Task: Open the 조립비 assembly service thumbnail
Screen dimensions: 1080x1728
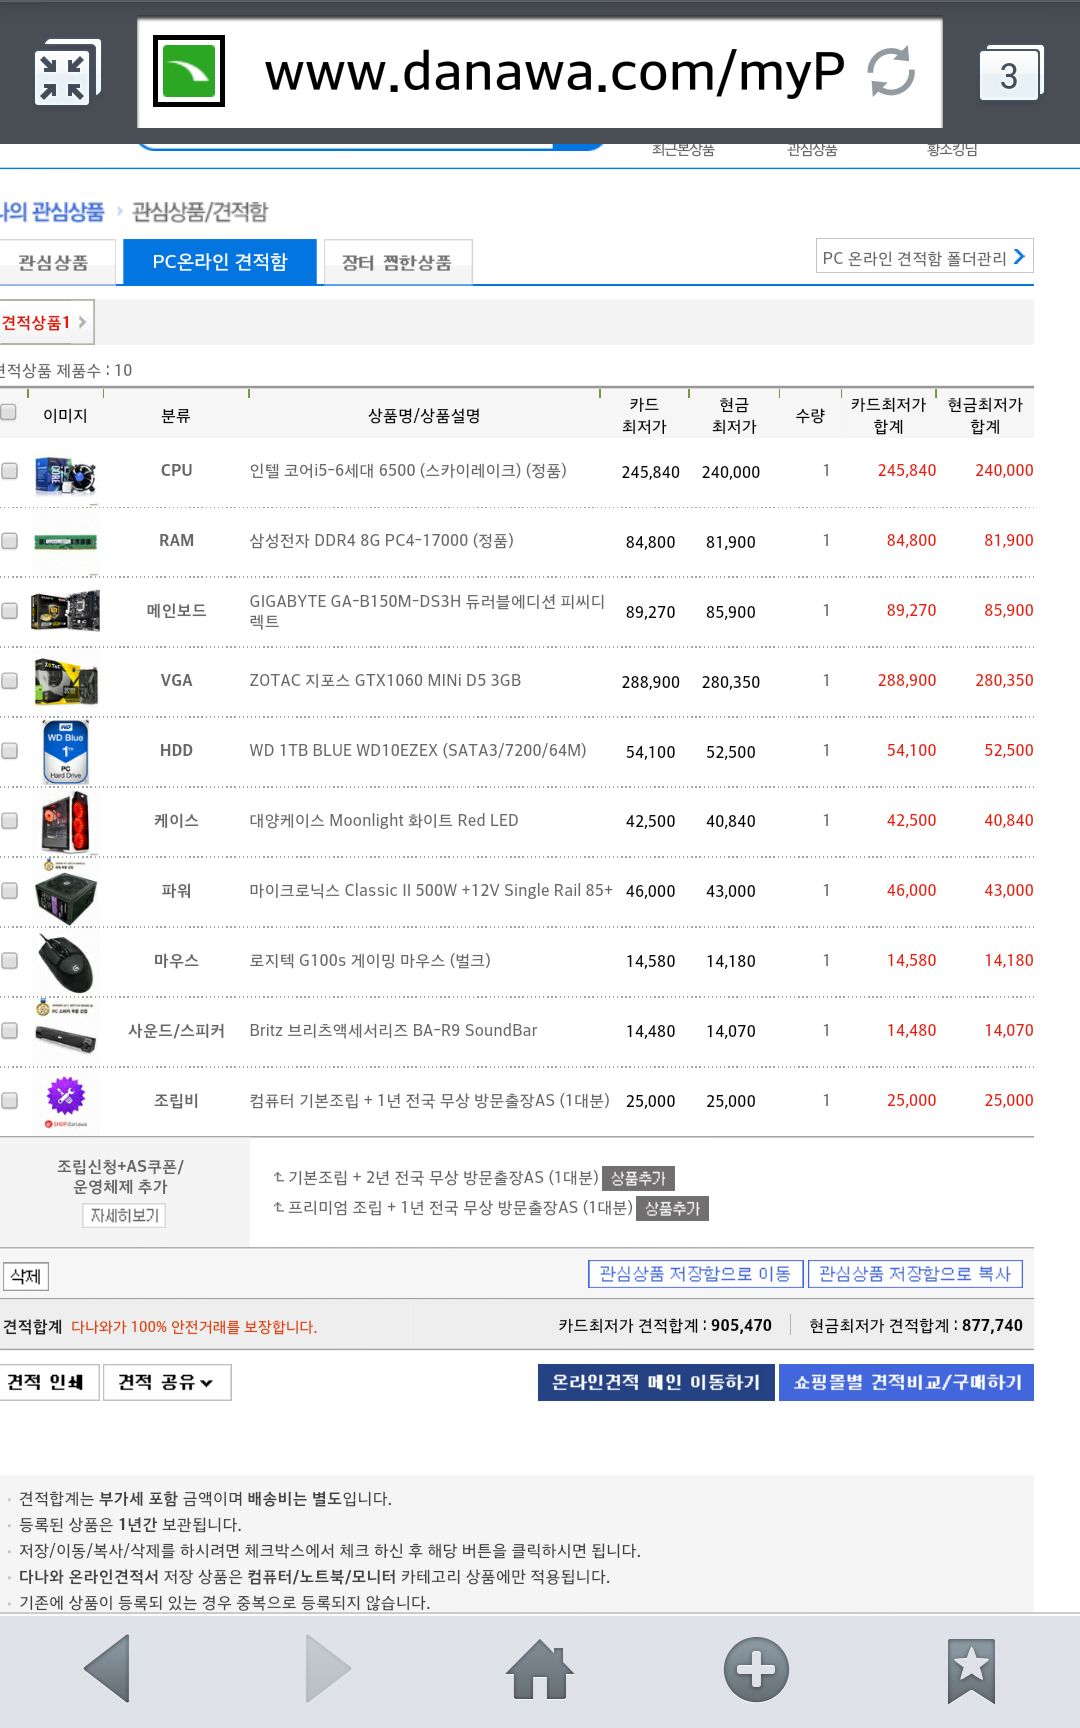Action: pyautogui.click(x=66, y=1100)
